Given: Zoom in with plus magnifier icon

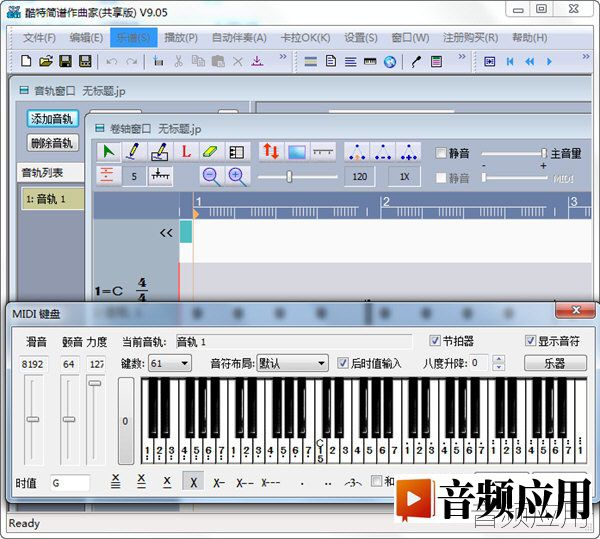Looking at the screenshot, I should (237, 176).
